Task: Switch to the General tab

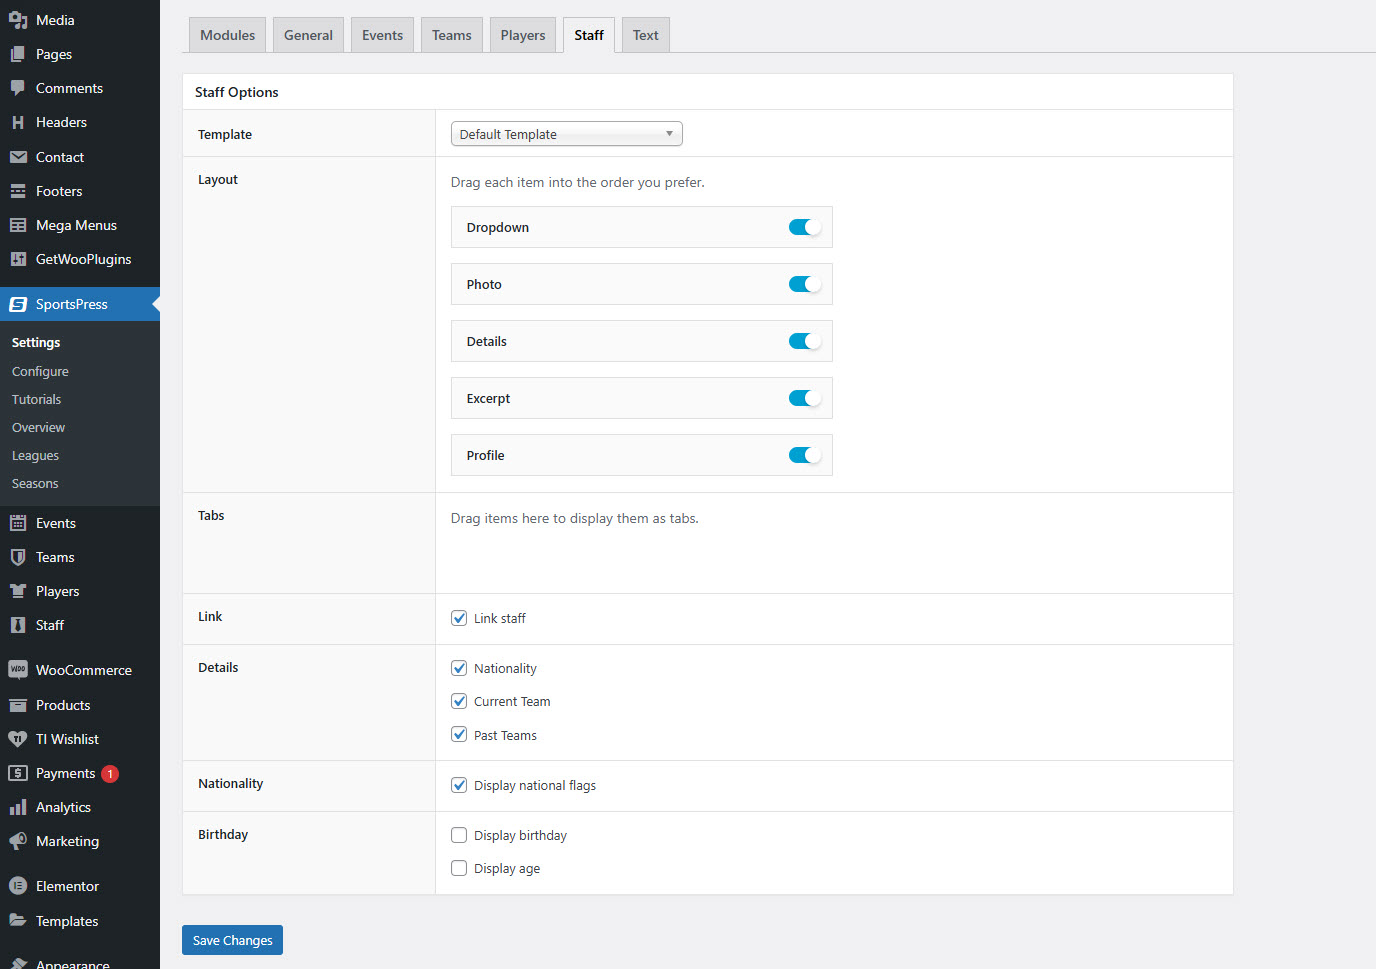Action: tap(308, 35)
